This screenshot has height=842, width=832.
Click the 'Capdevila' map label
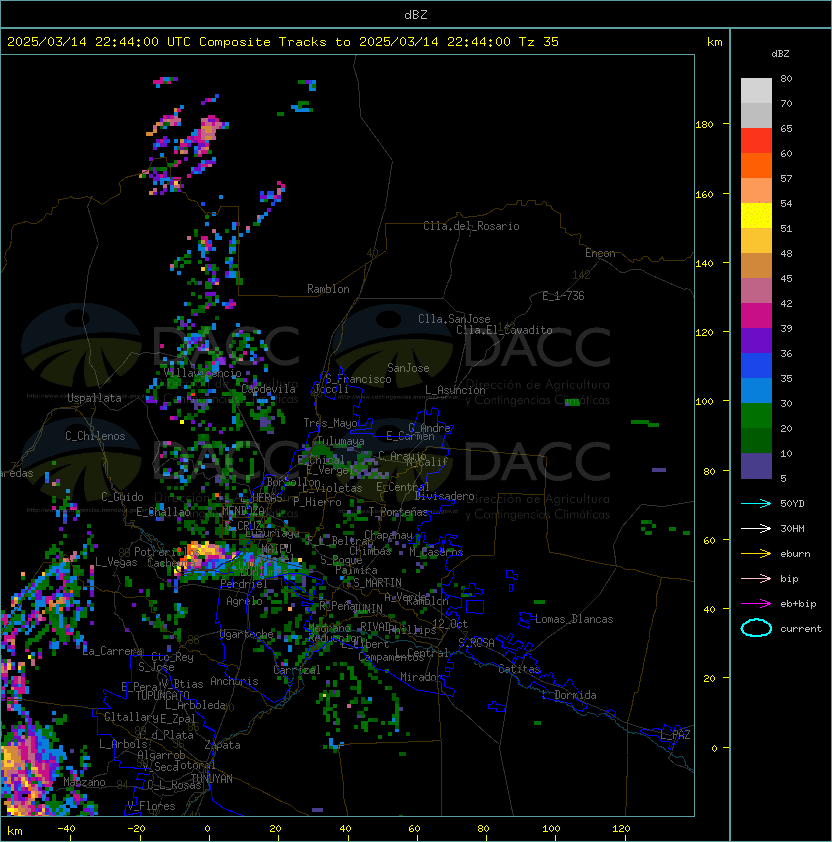pos(268,389)
